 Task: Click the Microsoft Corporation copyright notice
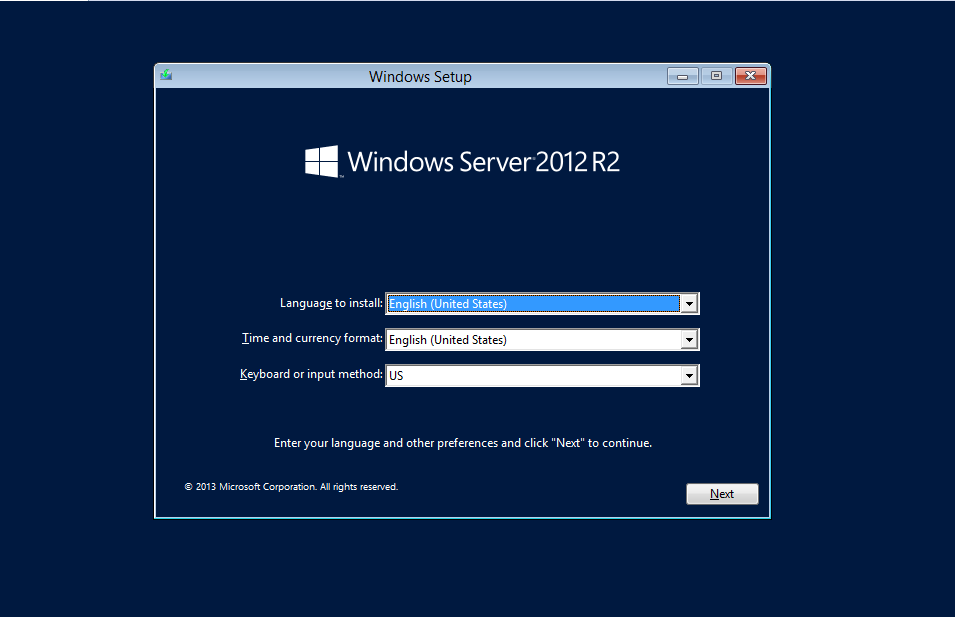291,487
